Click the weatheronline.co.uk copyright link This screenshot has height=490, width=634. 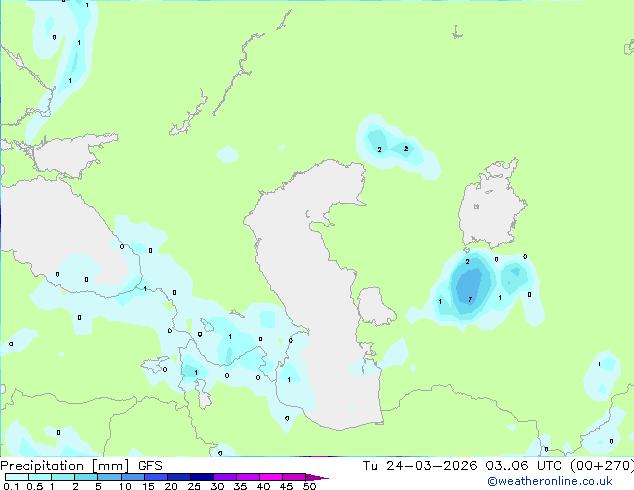click(x=550, y=481)
